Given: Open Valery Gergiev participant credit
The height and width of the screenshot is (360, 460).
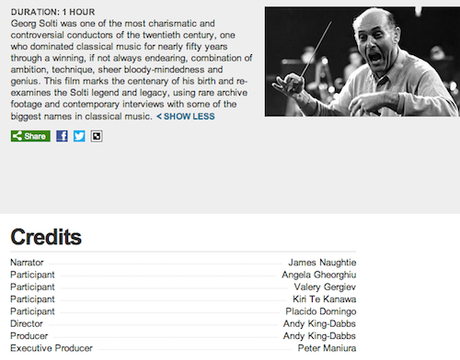Looking at the screenshot, I should click(325, 287).
